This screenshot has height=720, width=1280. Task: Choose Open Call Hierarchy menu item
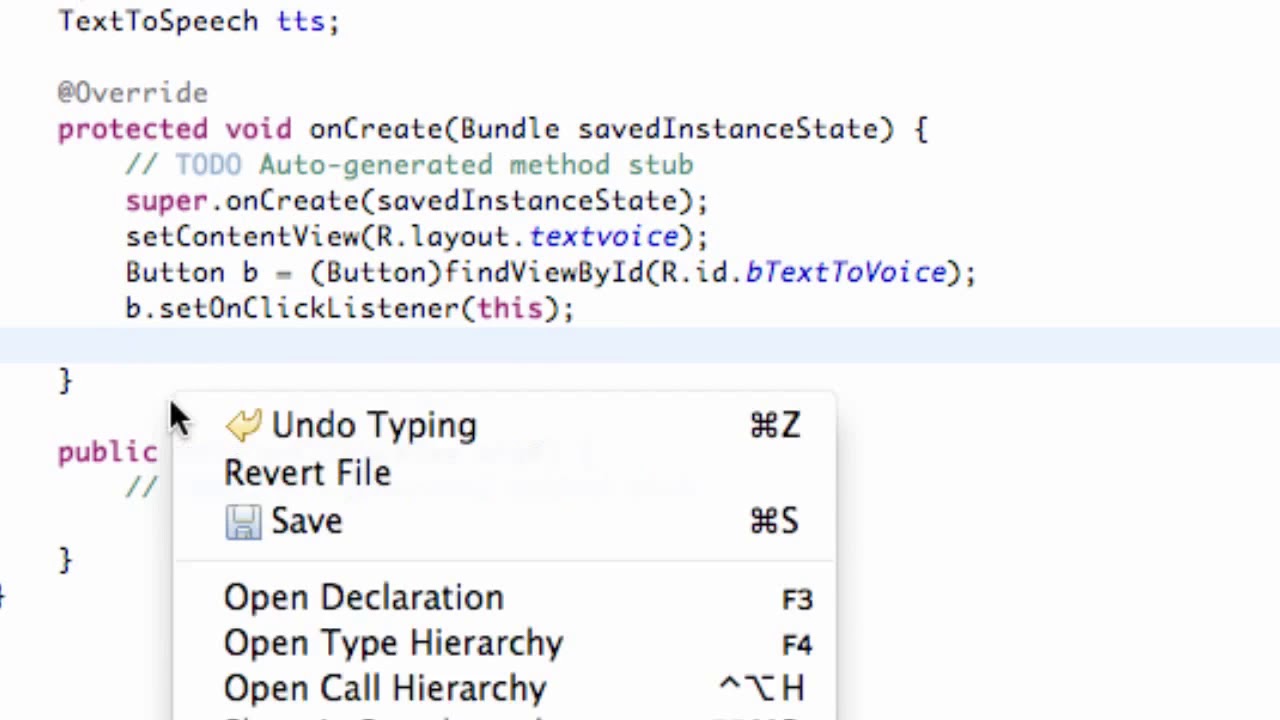pyautogui.click(x=385, y=689)
